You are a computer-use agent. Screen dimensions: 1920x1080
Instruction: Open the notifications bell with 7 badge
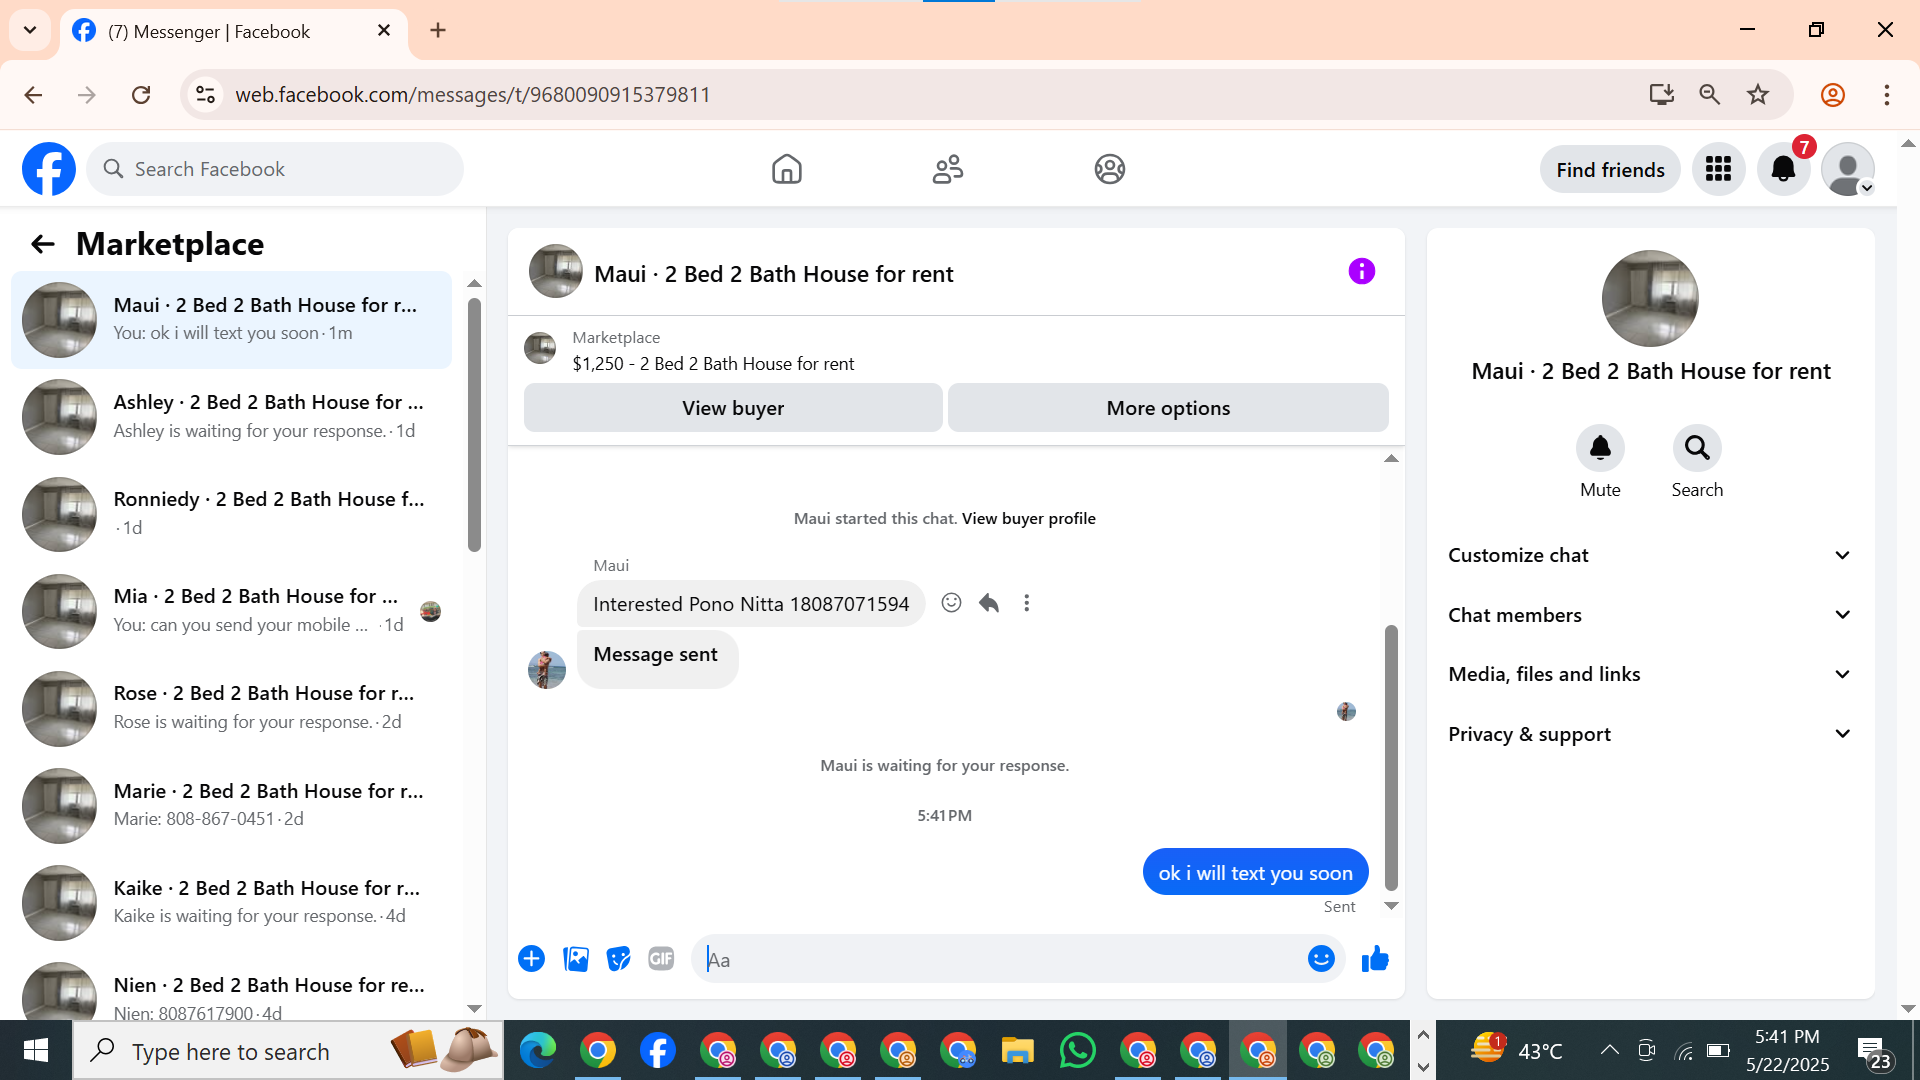(x=1783, y=169)
